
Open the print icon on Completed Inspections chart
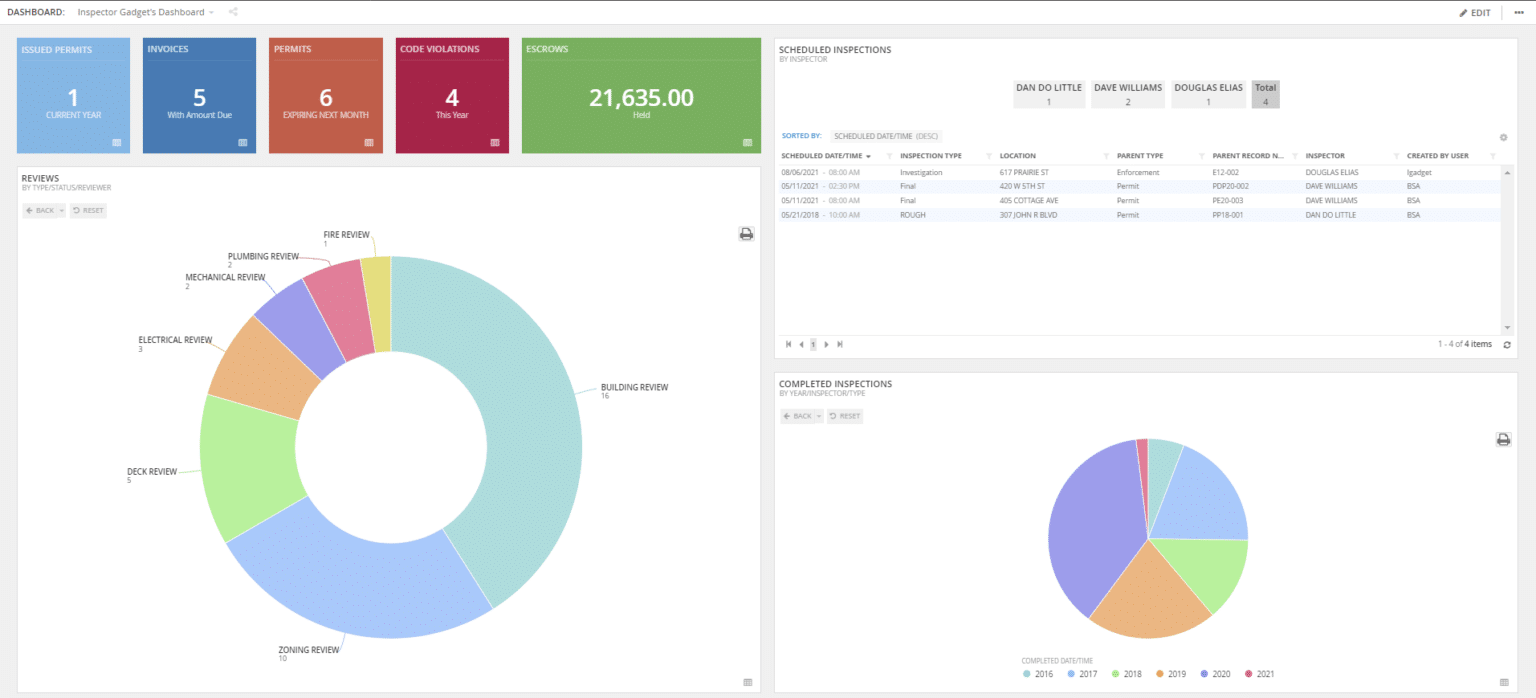[x=1503, y=439]
